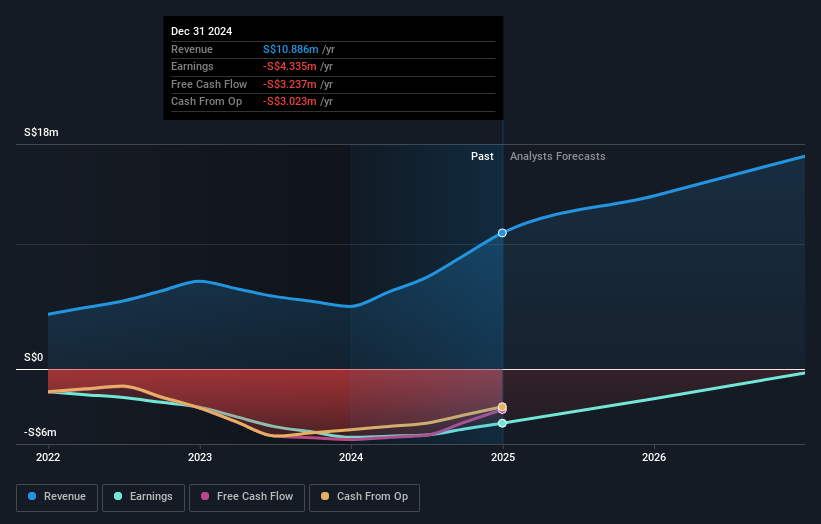Click the Free Cash Flow tooltip row label
821x524 pixels.
click(209, 84)
